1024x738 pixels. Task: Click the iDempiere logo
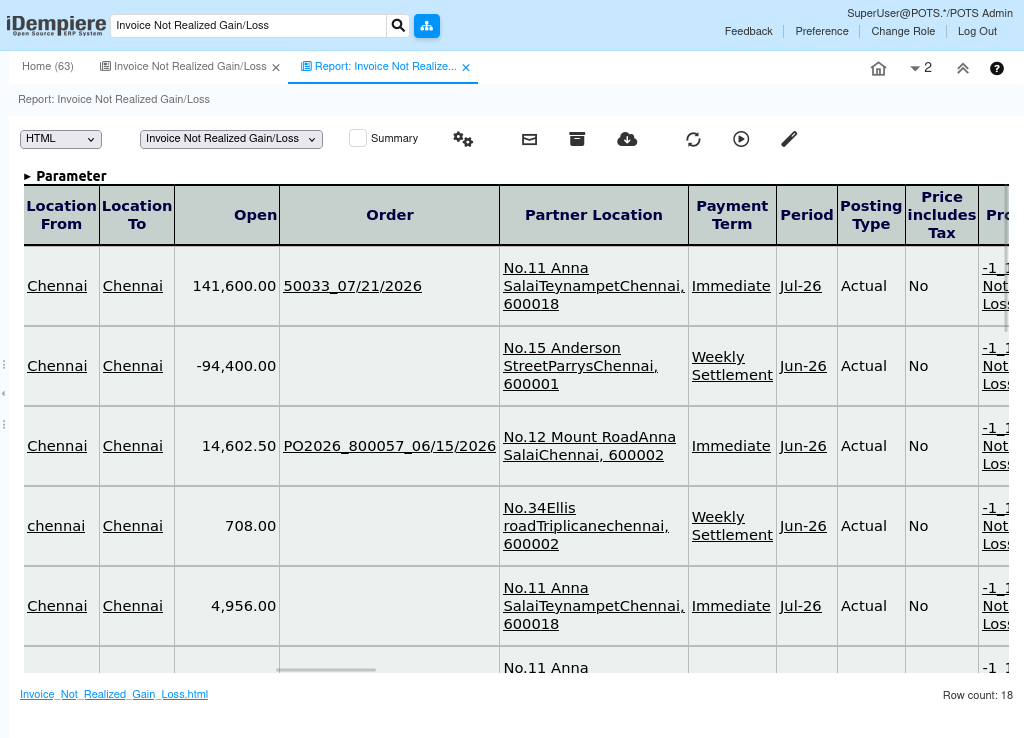click(x=56, y=25)
